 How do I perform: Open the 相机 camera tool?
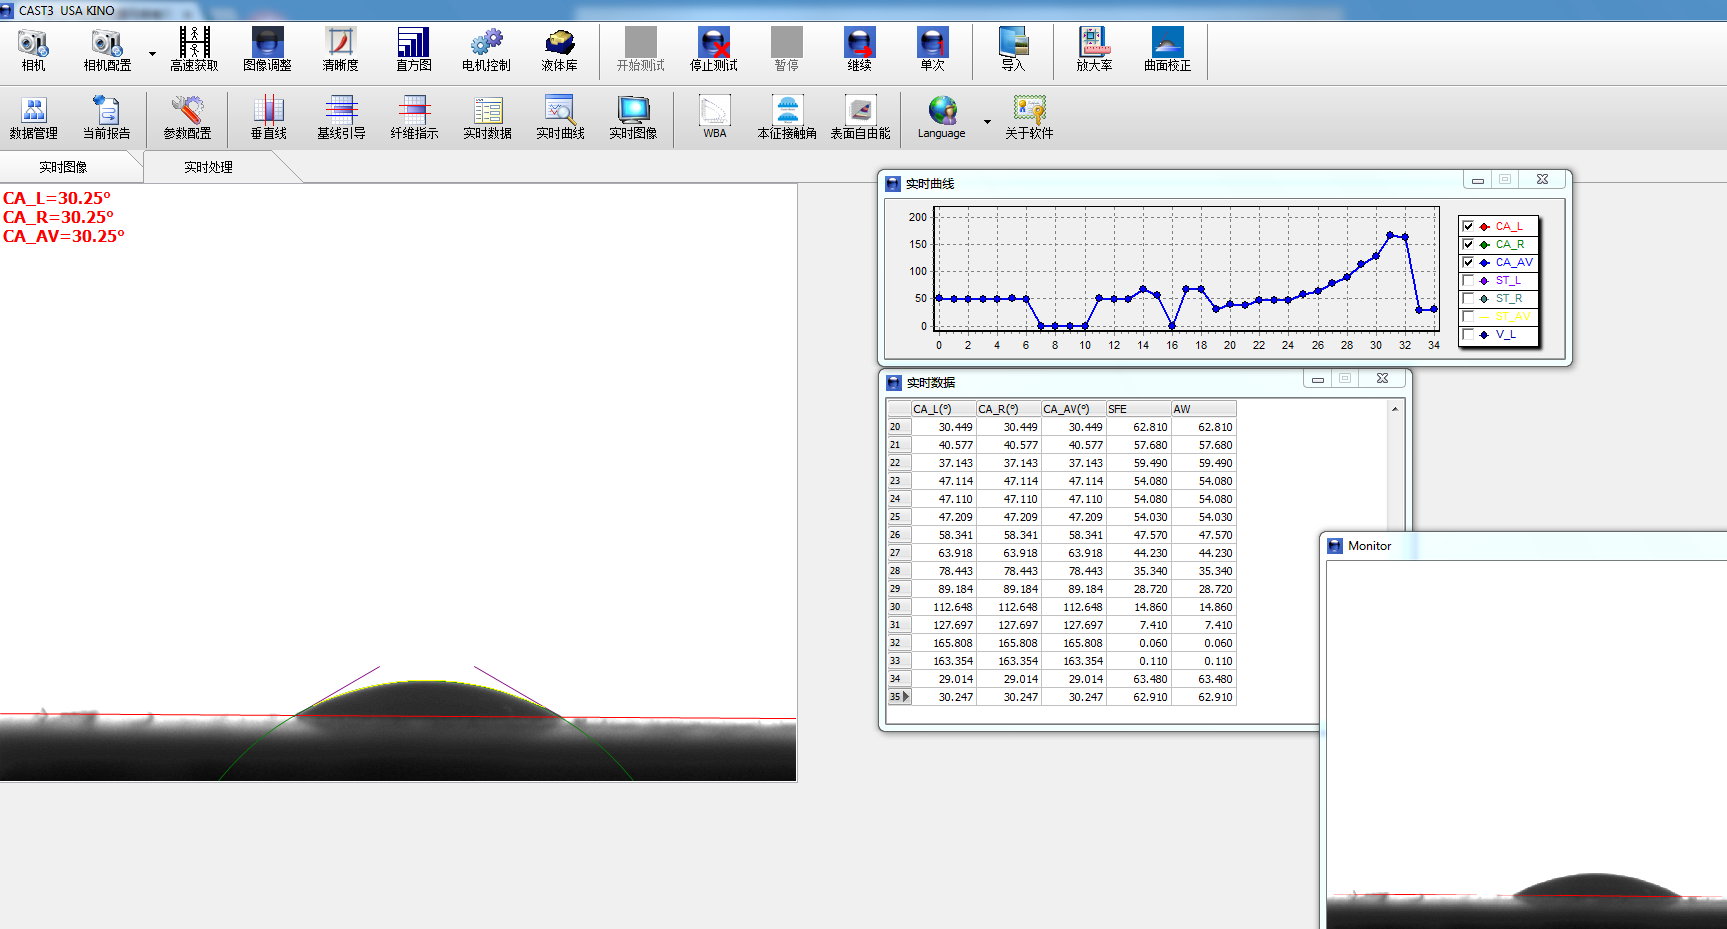[x=33, y=50]
